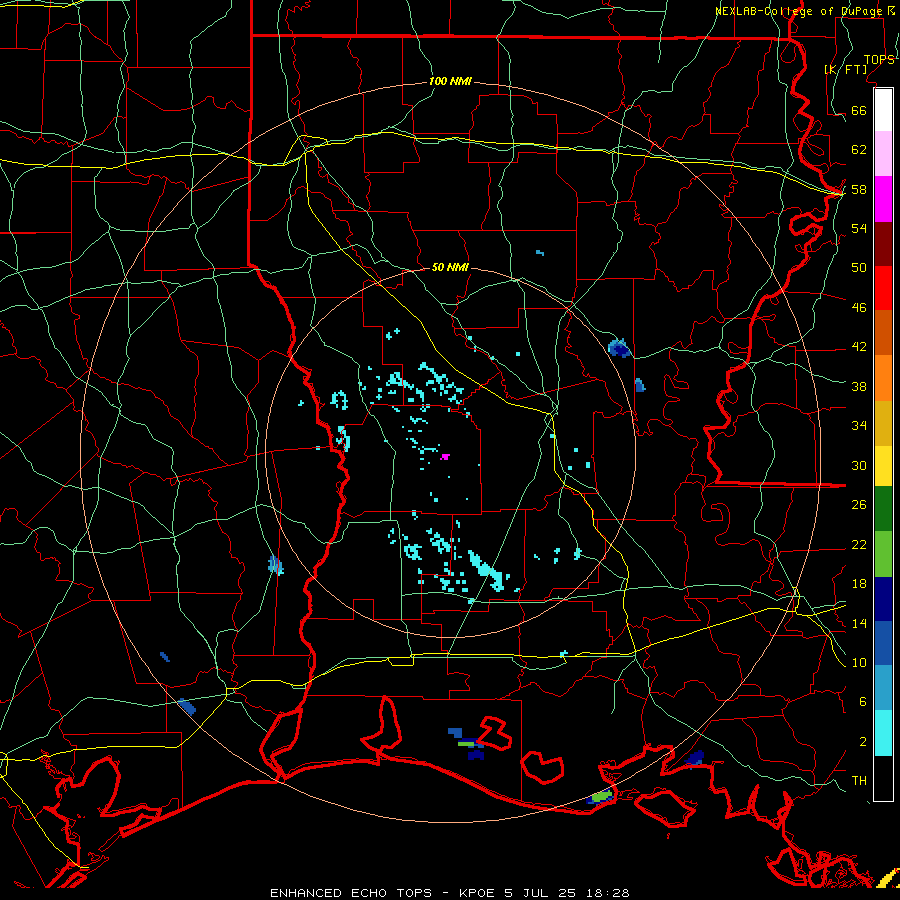Click the 50 NMI range ring label

click(x=450, y=267)
